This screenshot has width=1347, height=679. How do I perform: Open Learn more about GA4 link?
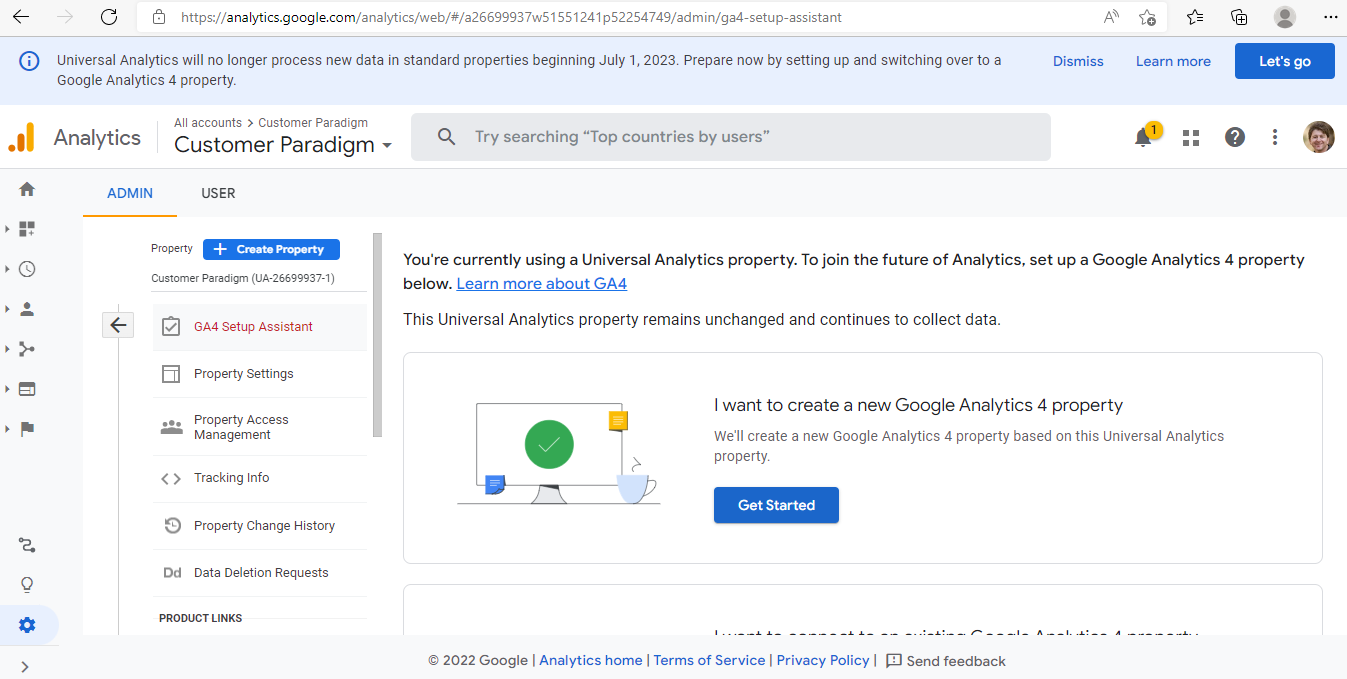[x=541, y=284]
